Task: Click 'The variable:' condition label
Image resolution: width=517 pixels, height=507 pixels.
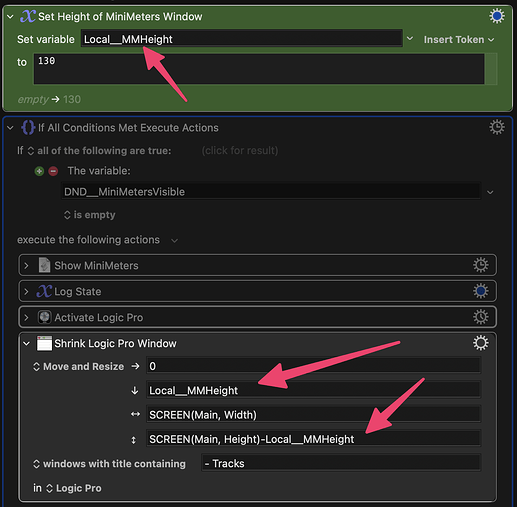Action: [99, 171]
